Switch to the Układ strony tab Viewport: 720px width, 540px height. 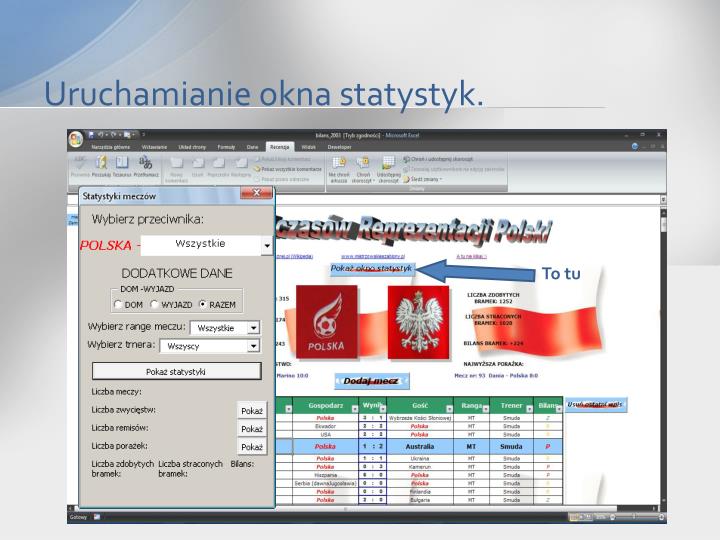point(192,147)
